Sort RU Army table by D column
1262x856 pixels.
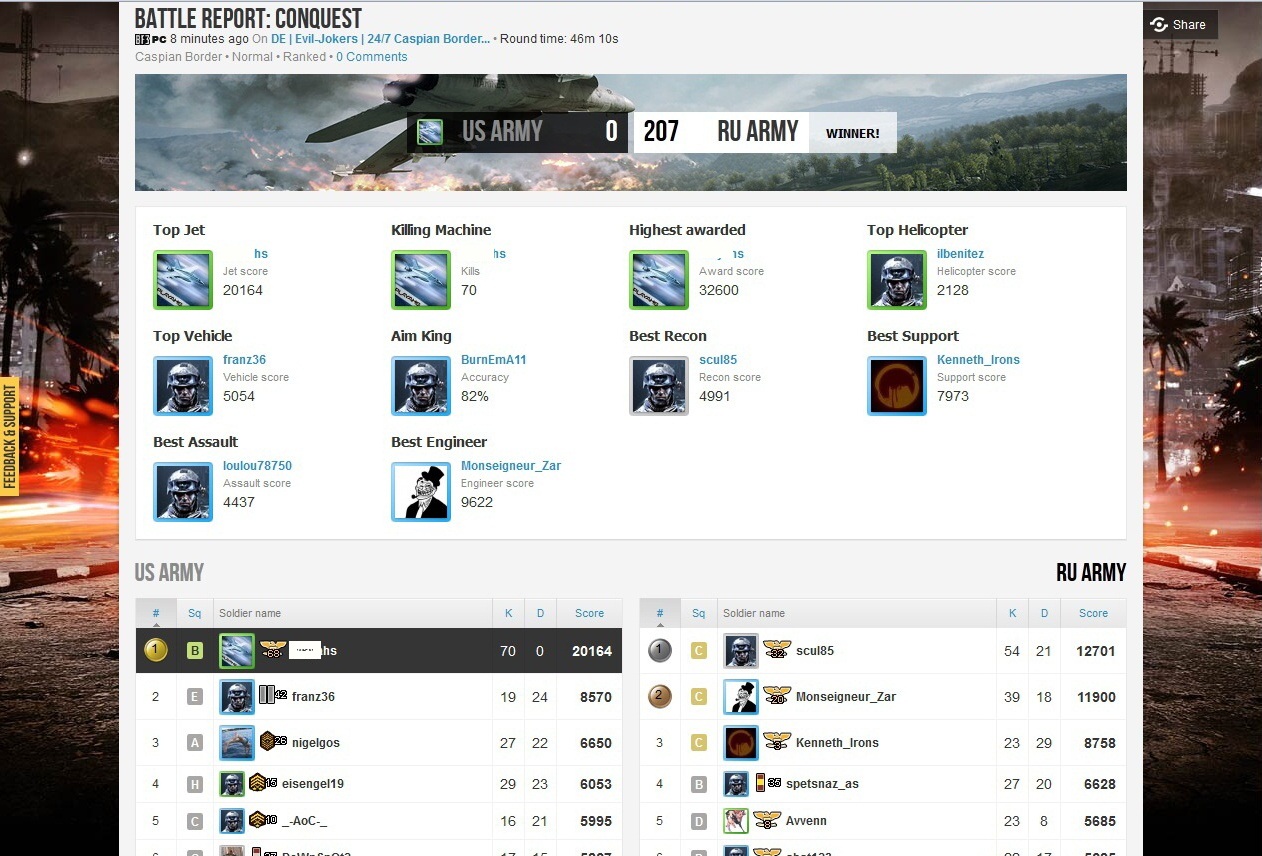pos(1044,613)
